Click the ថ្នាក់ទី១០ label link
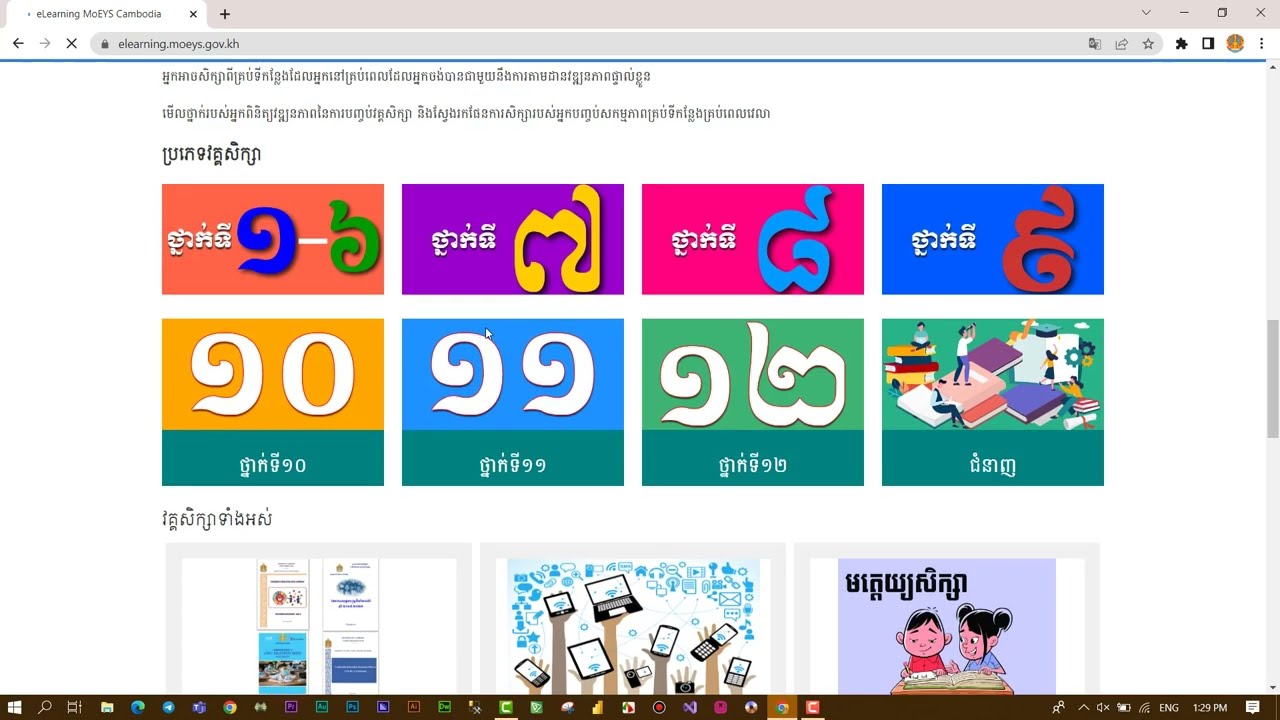 pos(273,465)
